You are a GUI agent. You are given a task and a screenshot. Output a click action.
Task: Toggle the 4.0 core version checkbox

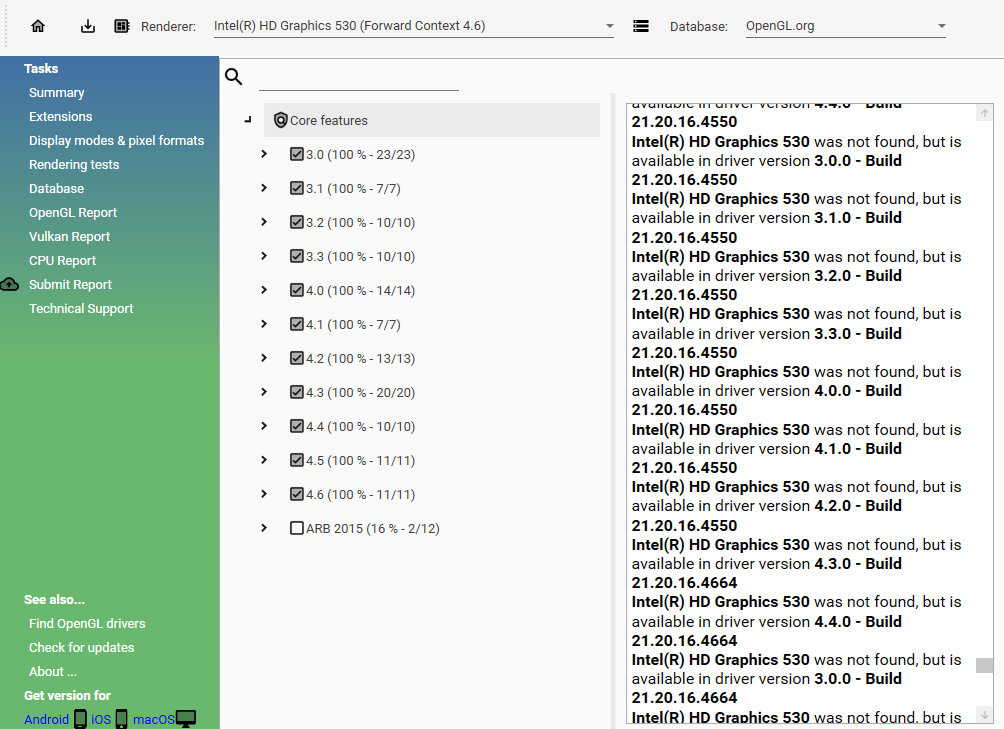(296, 289)
